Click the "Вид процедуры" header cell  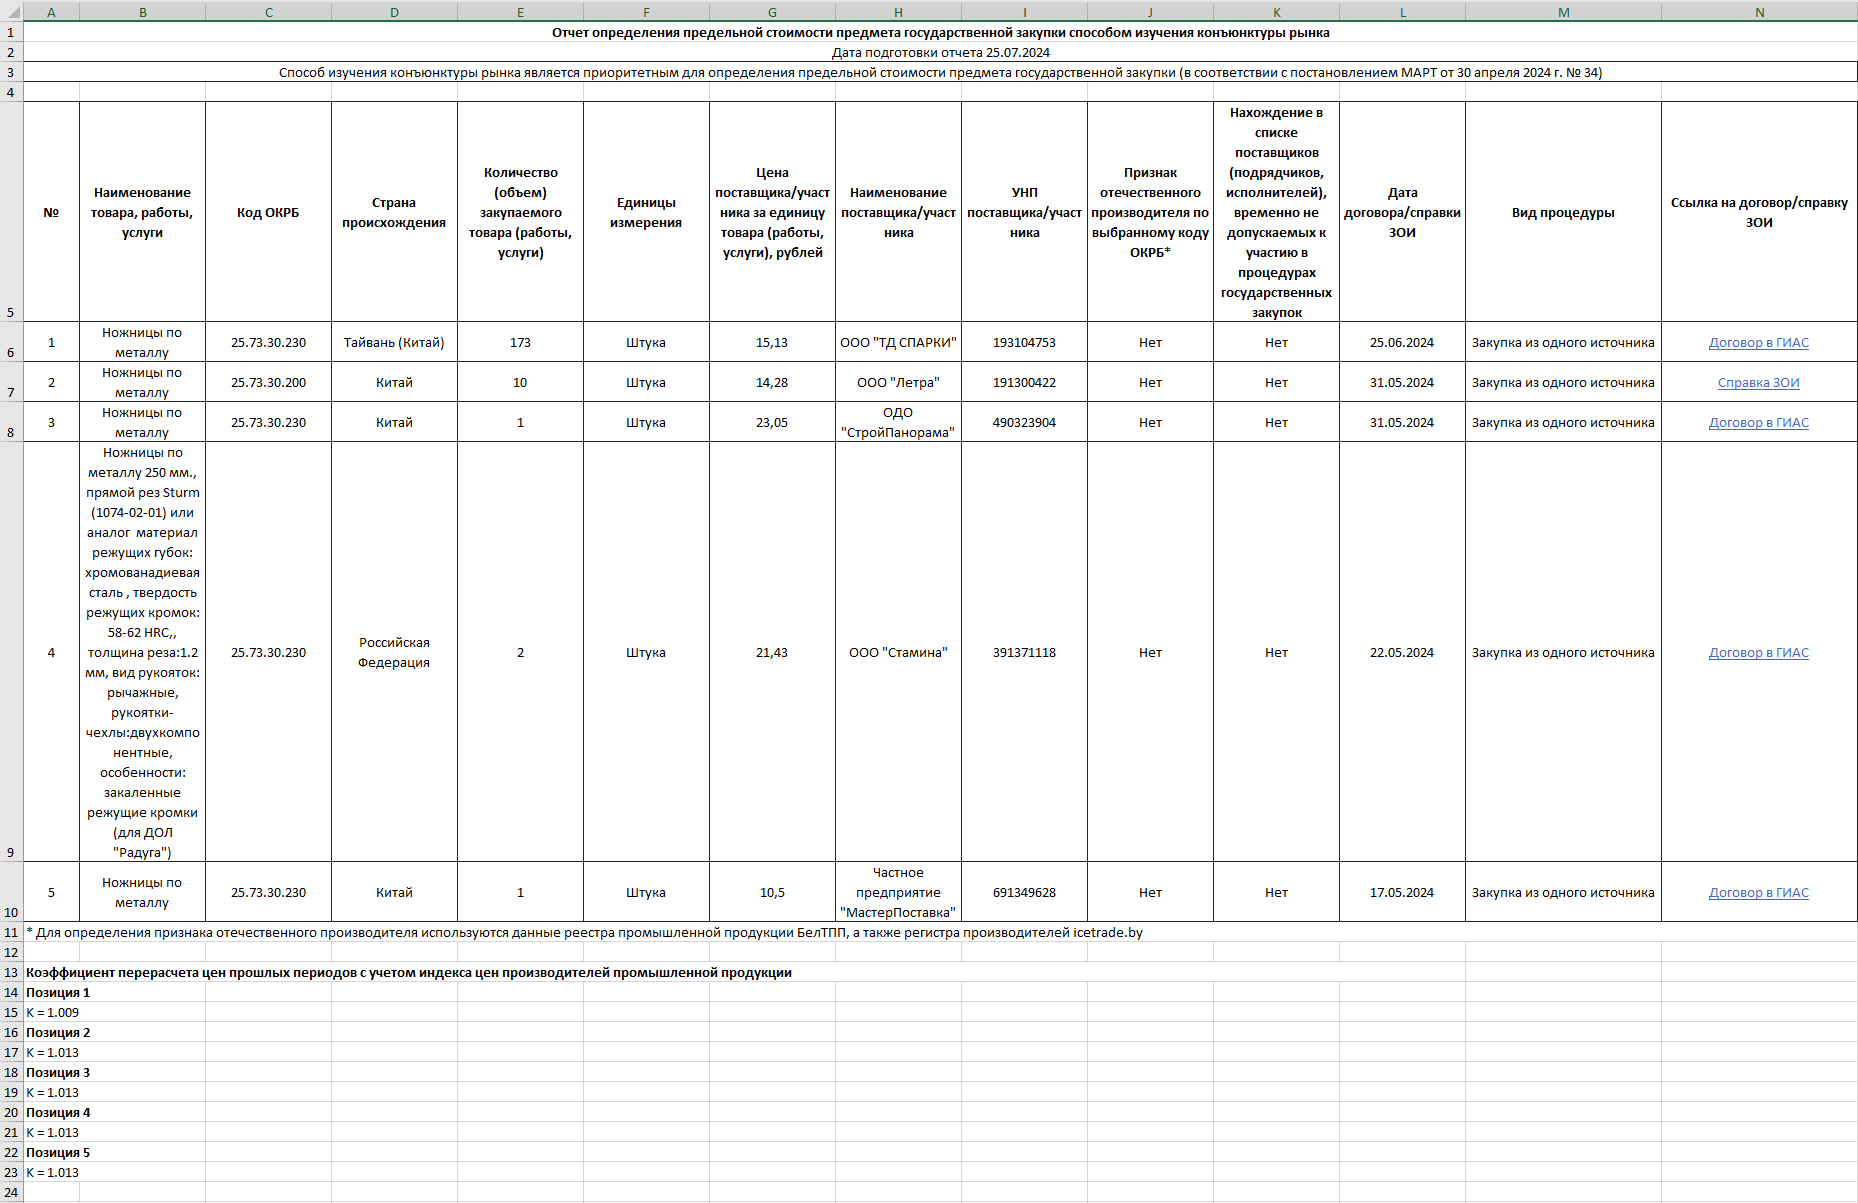(x=1563, y=212)
